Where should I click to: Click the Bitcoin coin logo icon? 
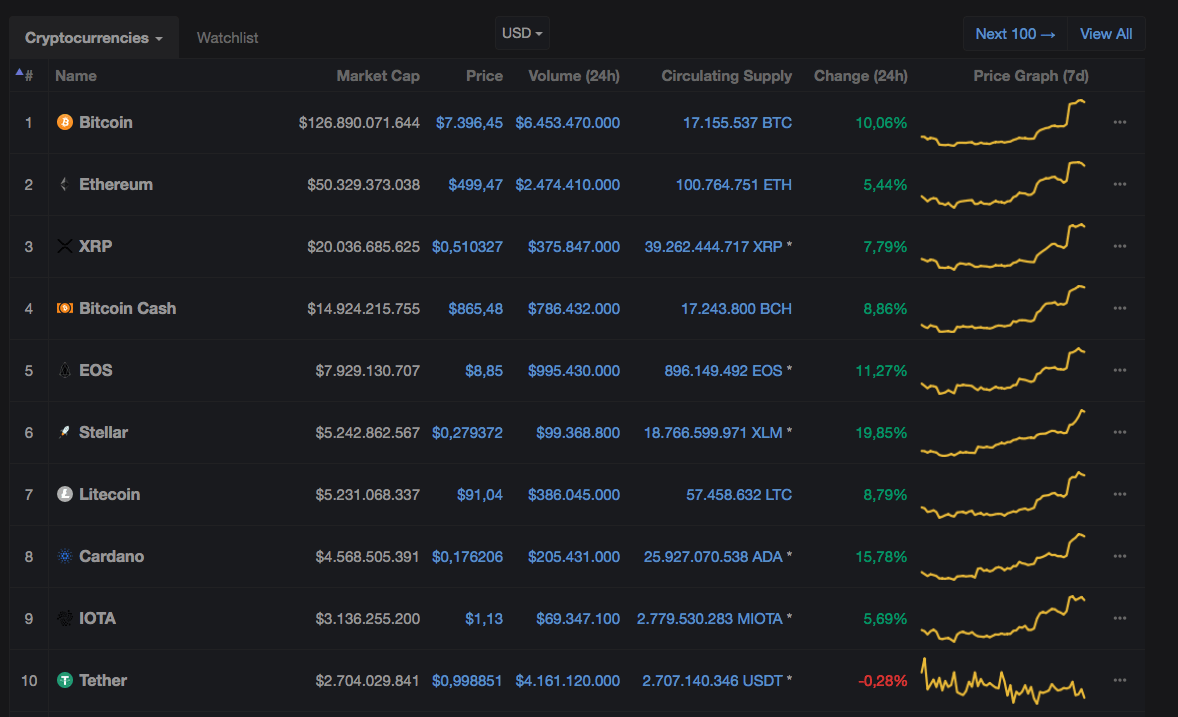(65, 123)
